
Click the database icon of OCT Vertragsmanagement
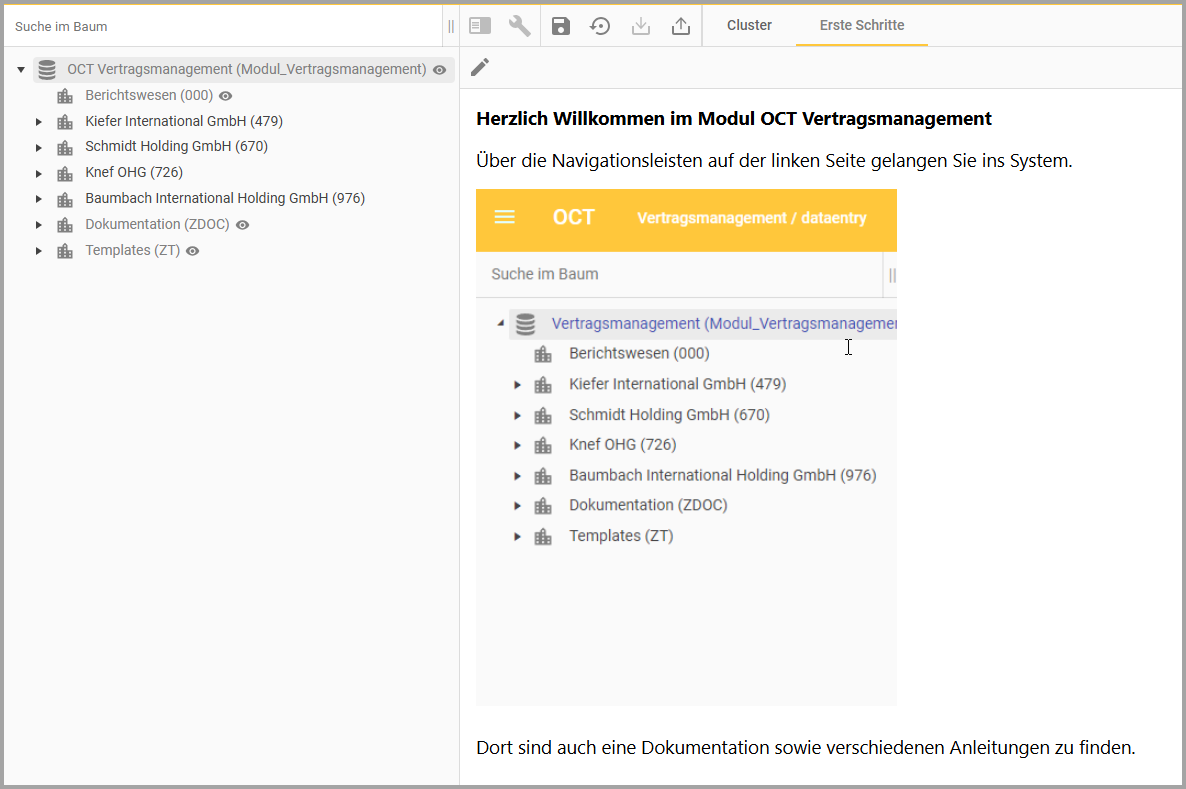point(47,70)
